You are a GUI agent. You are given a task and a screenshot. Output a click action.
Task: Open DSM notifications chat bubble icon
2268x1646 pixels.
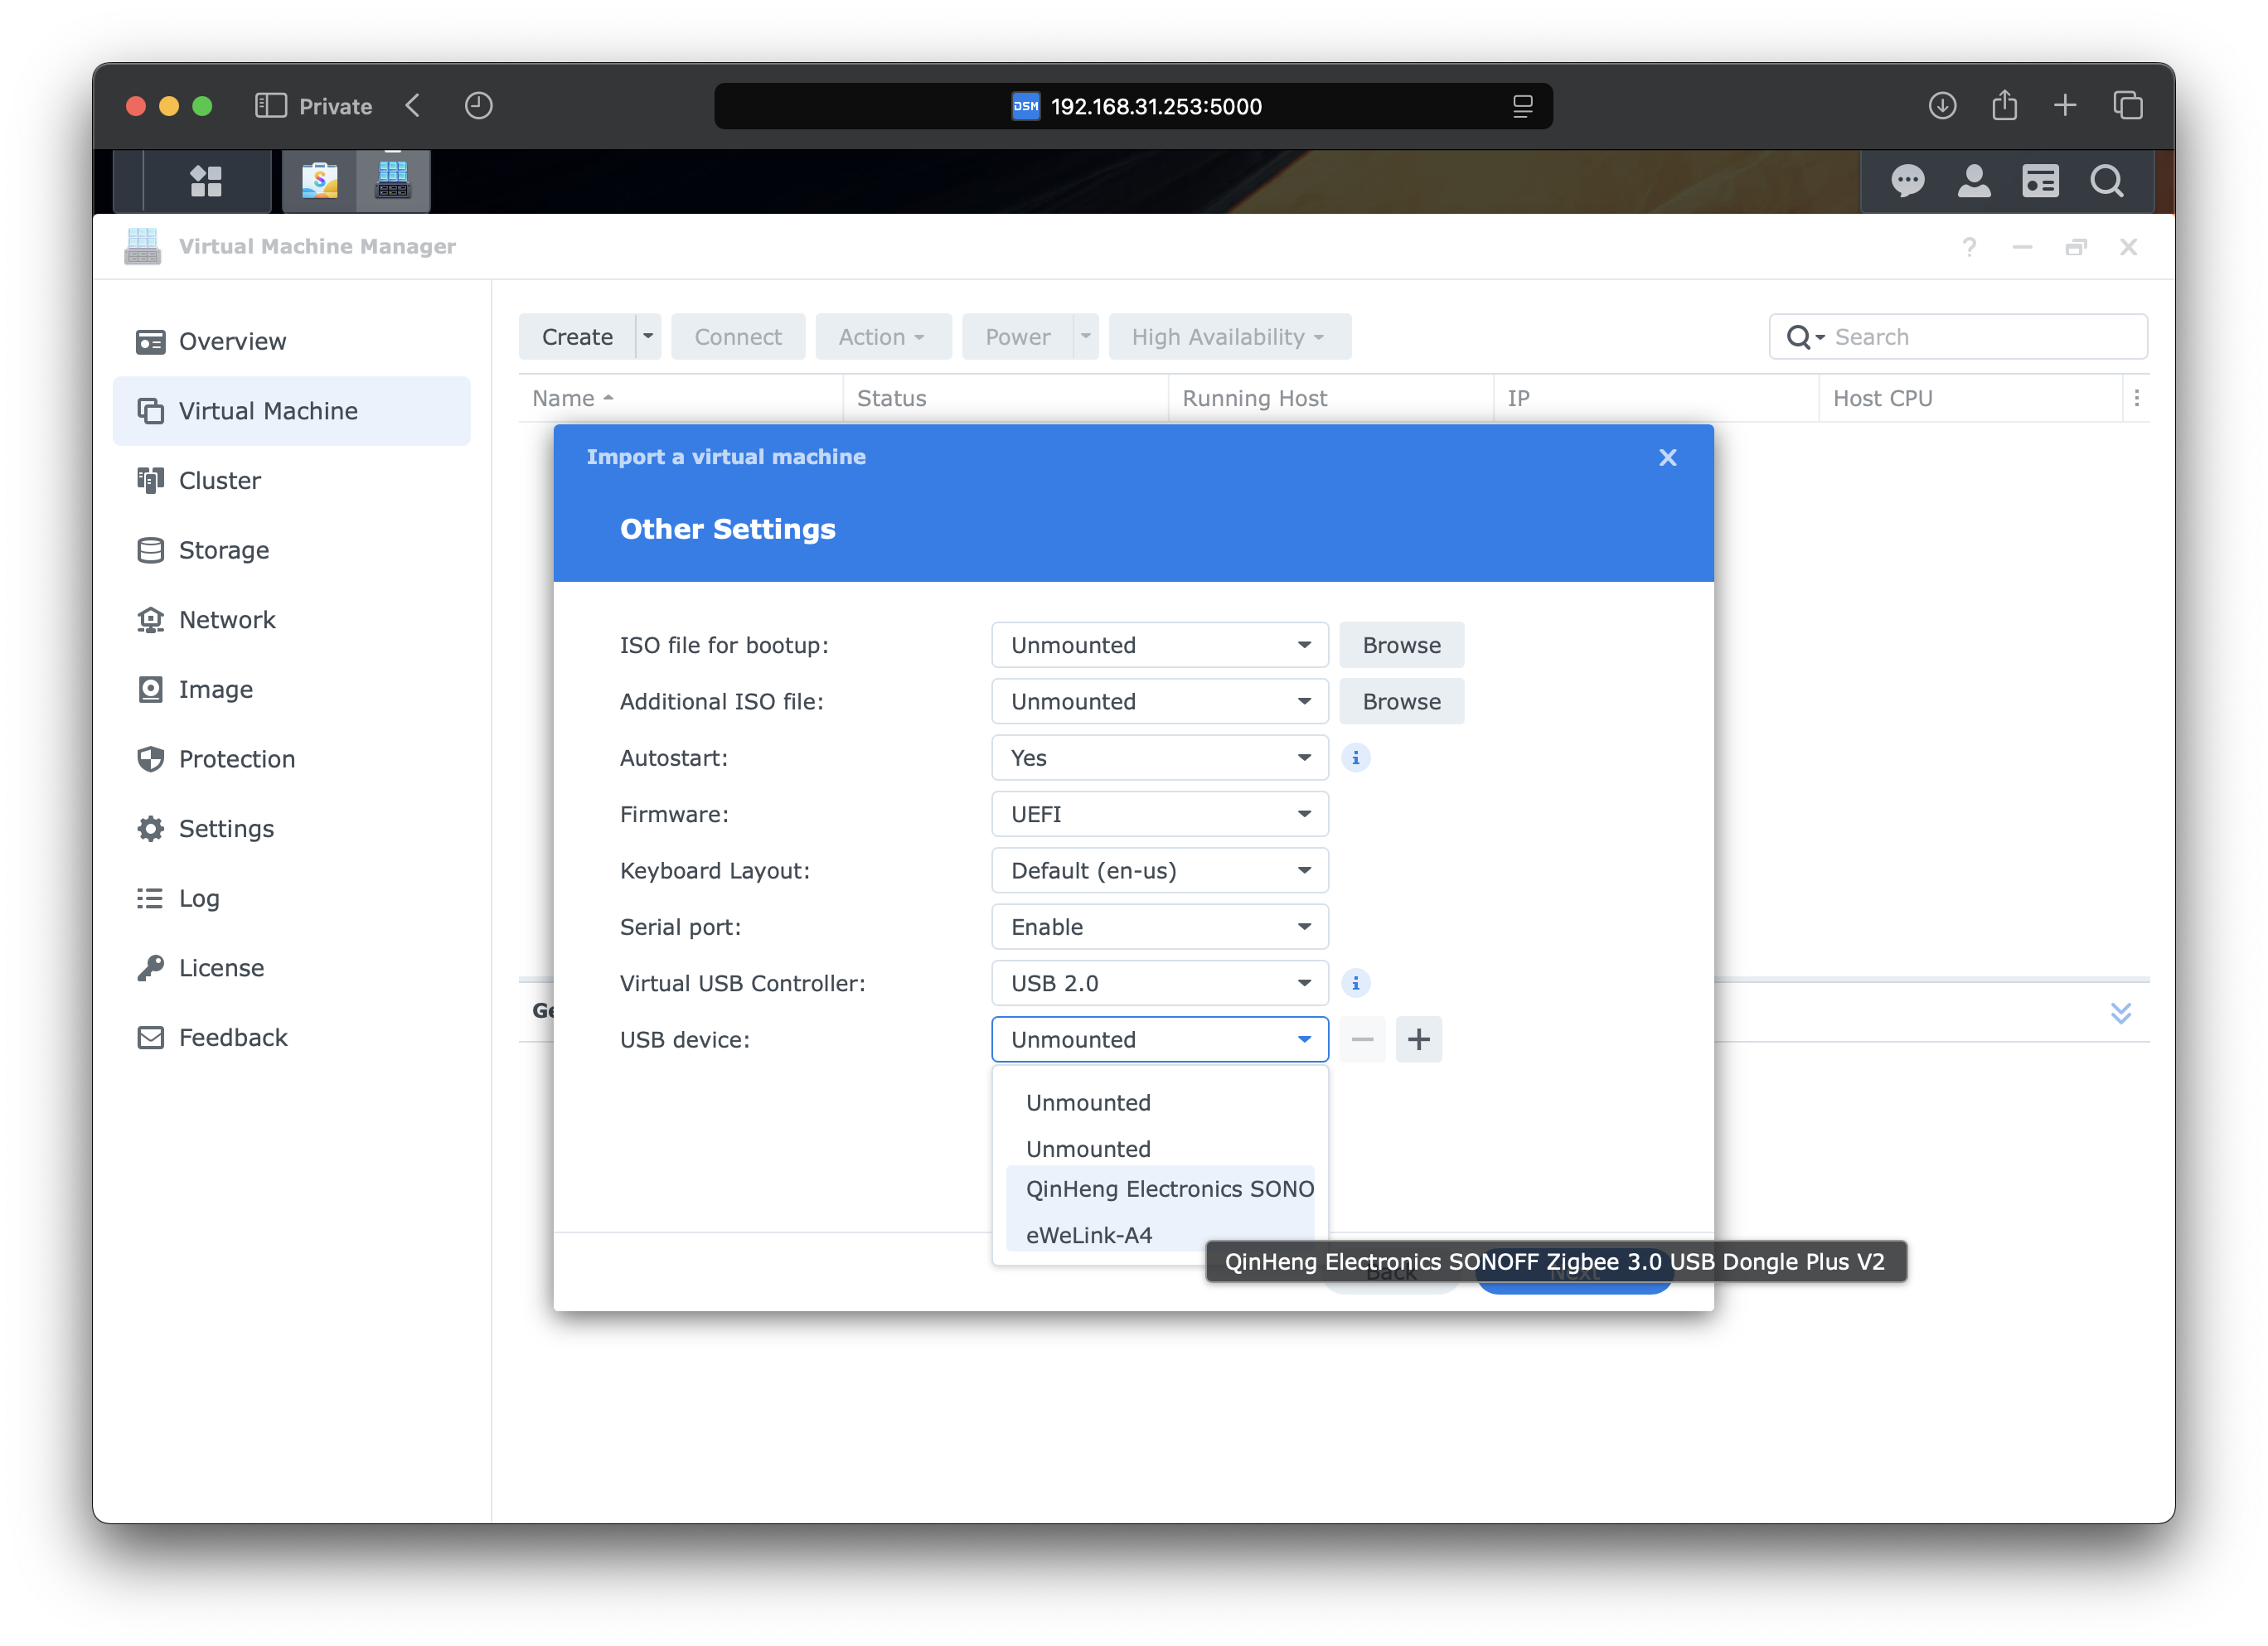(x=1907, y=181)
